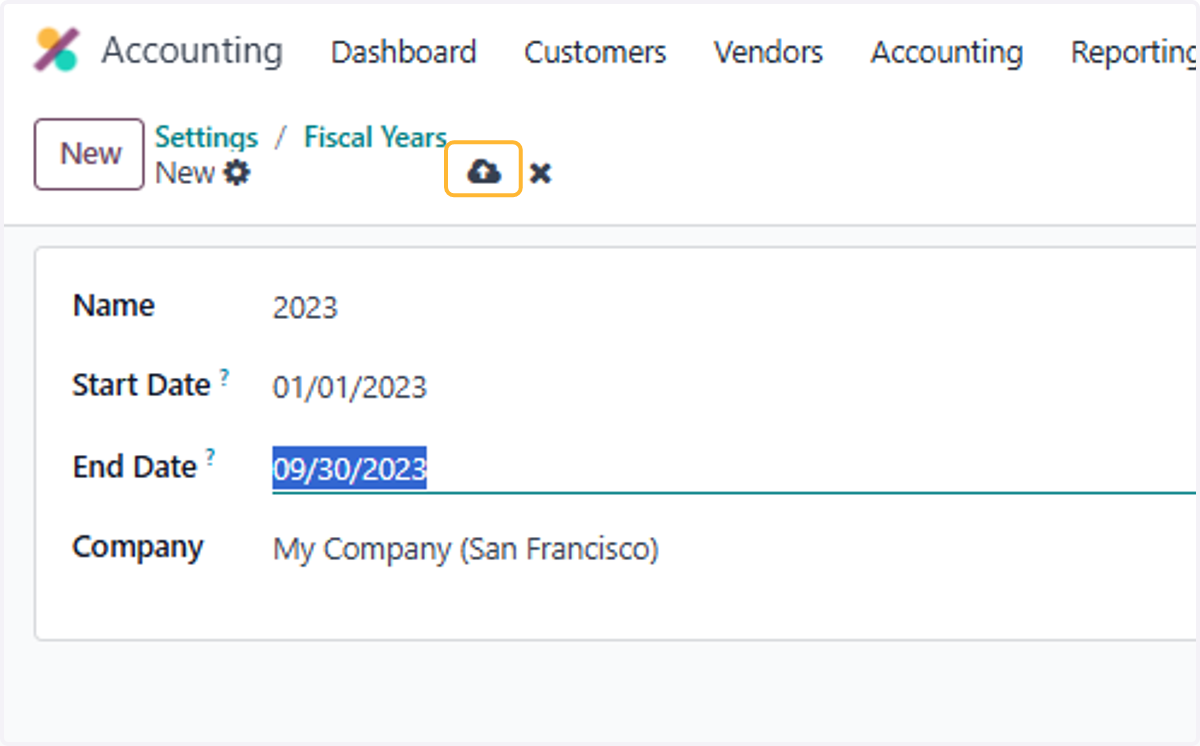This screenshot has height=746, width=1200.
Task: Open the Dashboard menu
Action: 404,52
